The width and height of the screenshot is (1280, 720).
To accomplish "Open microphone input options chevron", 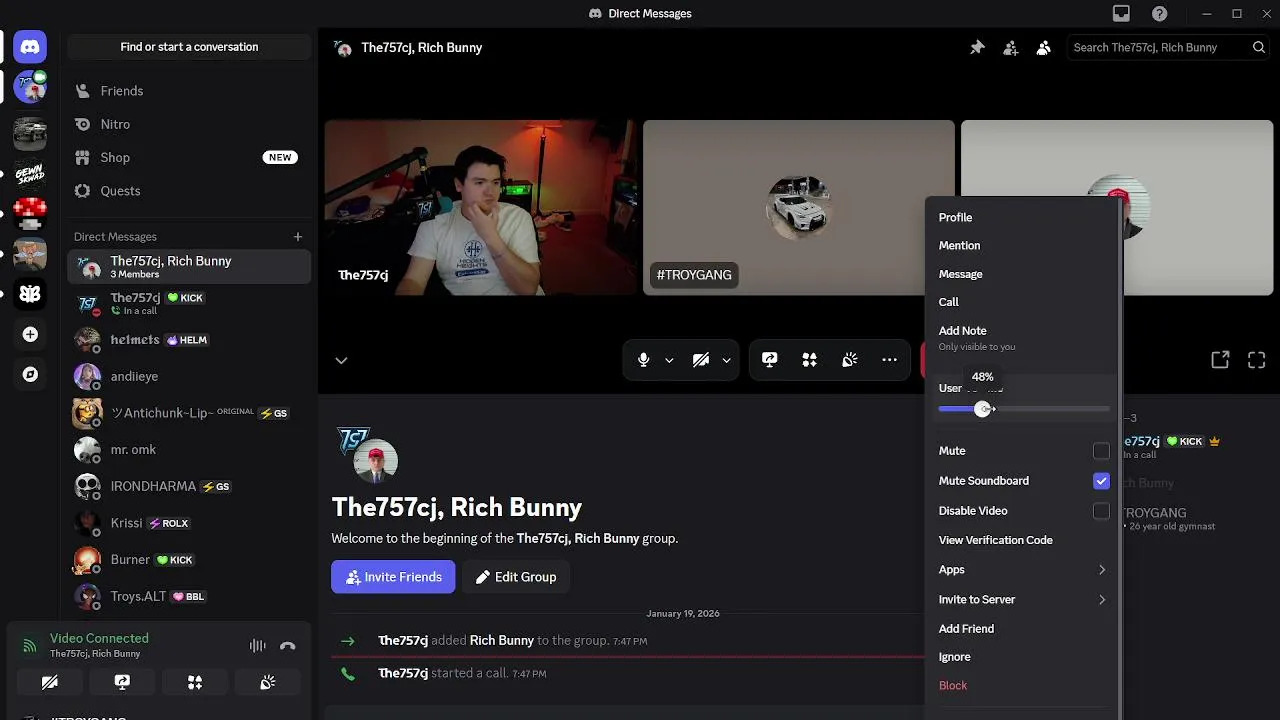I will coord(669,360).
